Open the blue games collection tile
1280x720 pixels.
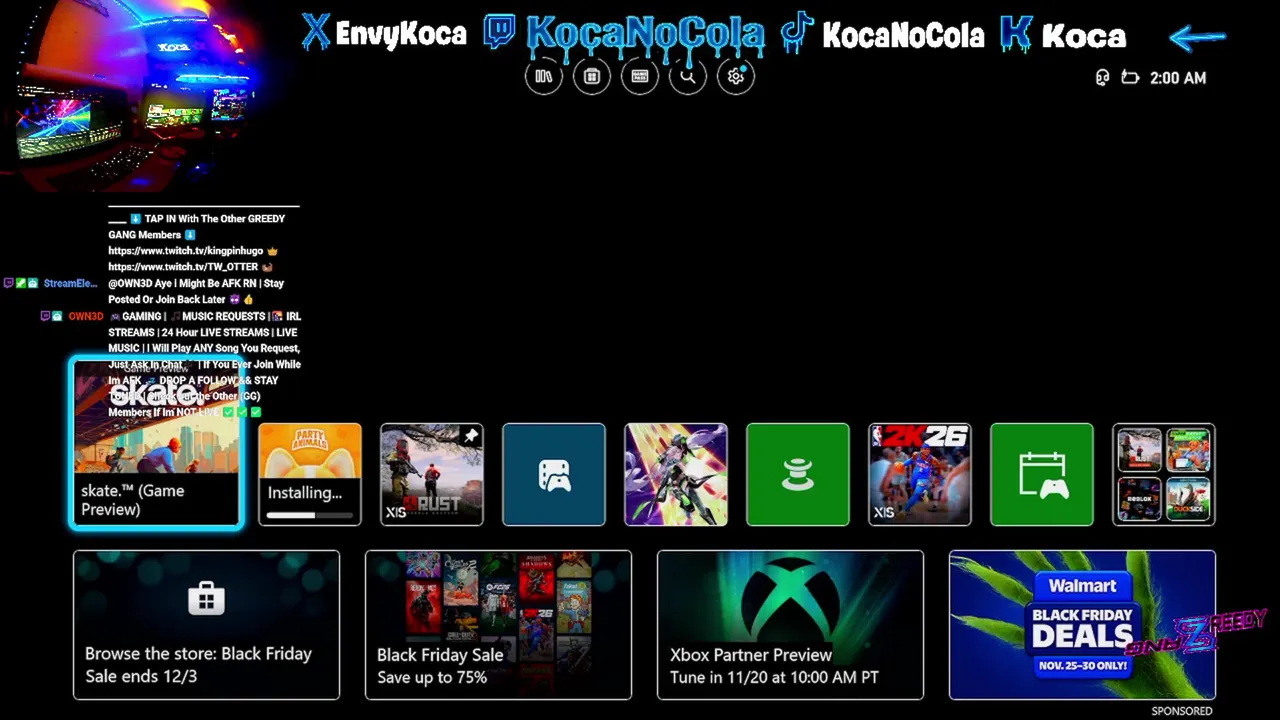[x=554, y=474]
